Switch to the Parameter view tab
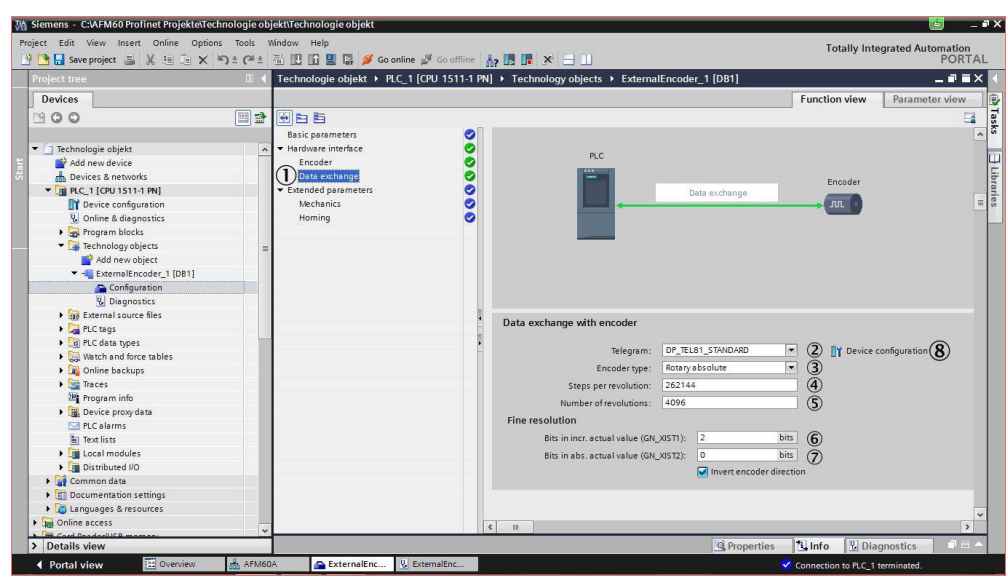This screenshot has width=1007, height=583. 928,99
